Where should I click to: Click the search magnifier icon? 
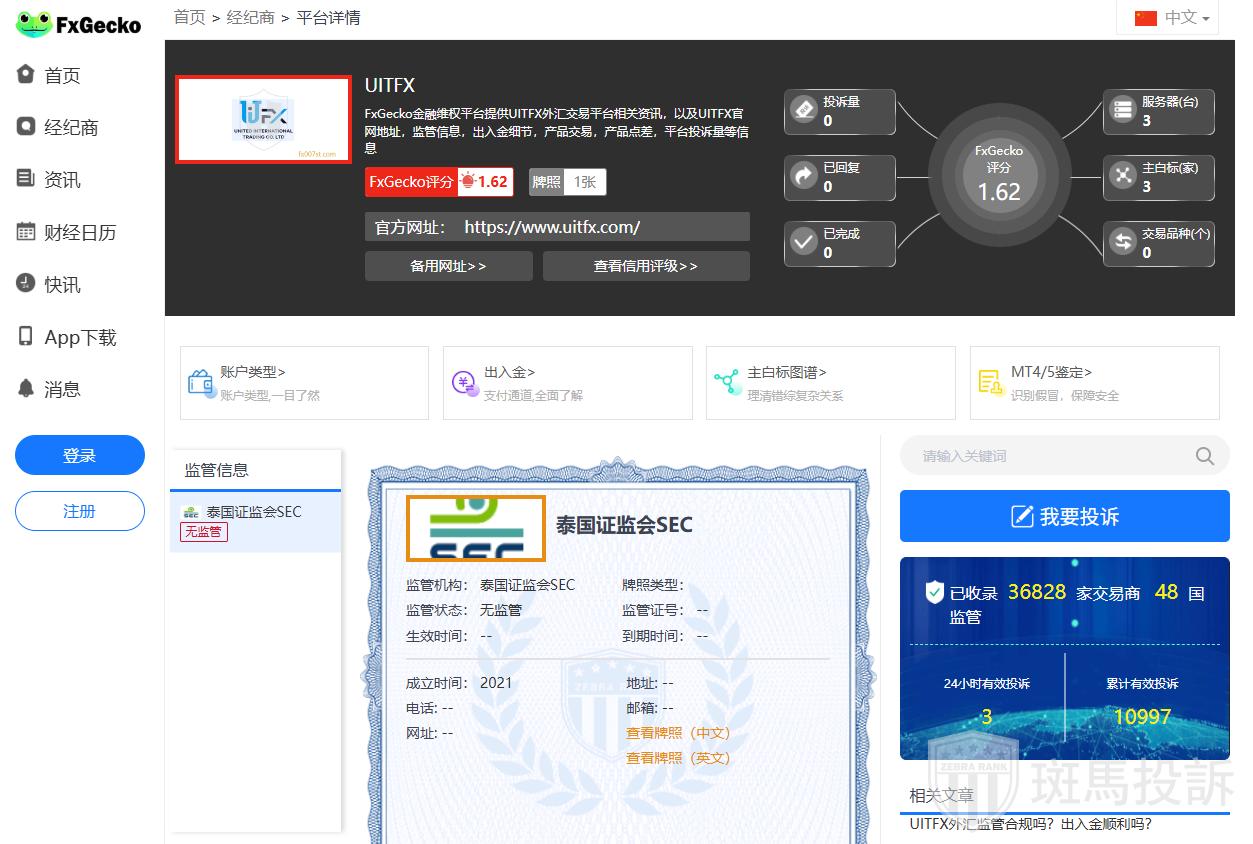(x=1205, y=456)
